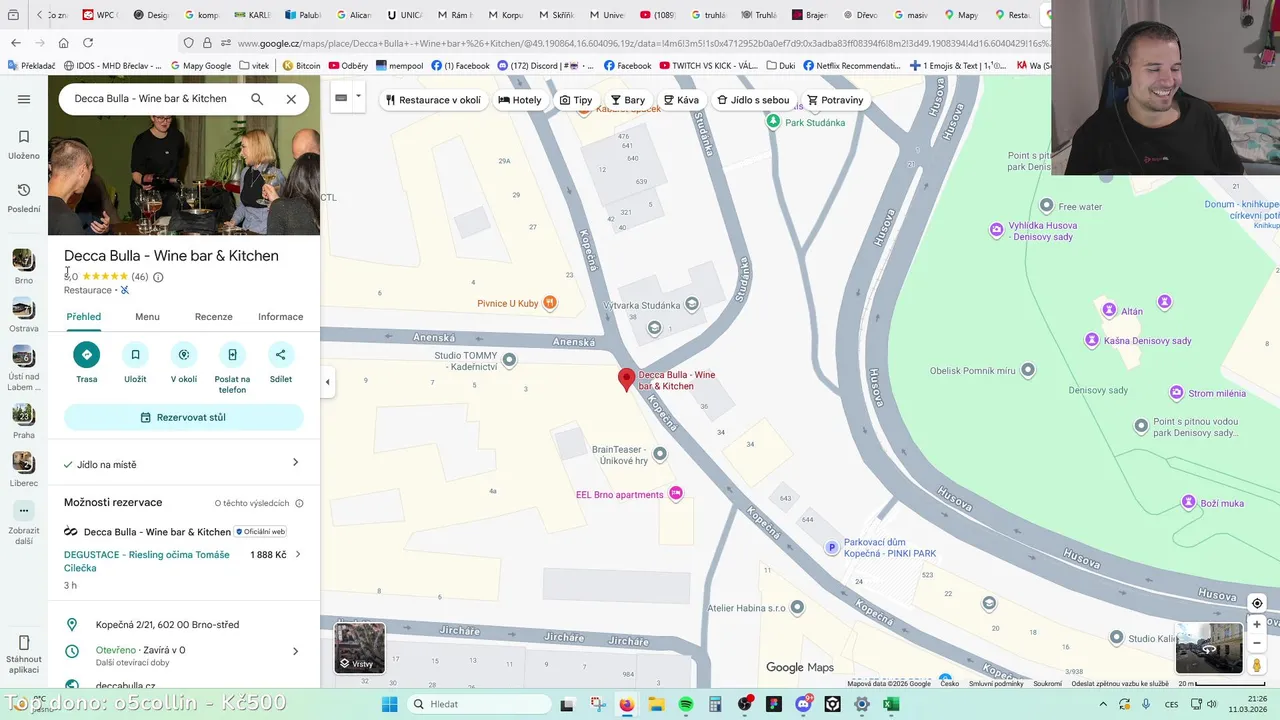Filter by Káva chip
Image resolution: width=1280 pixels, height=720 pixels.
point(681,100)
